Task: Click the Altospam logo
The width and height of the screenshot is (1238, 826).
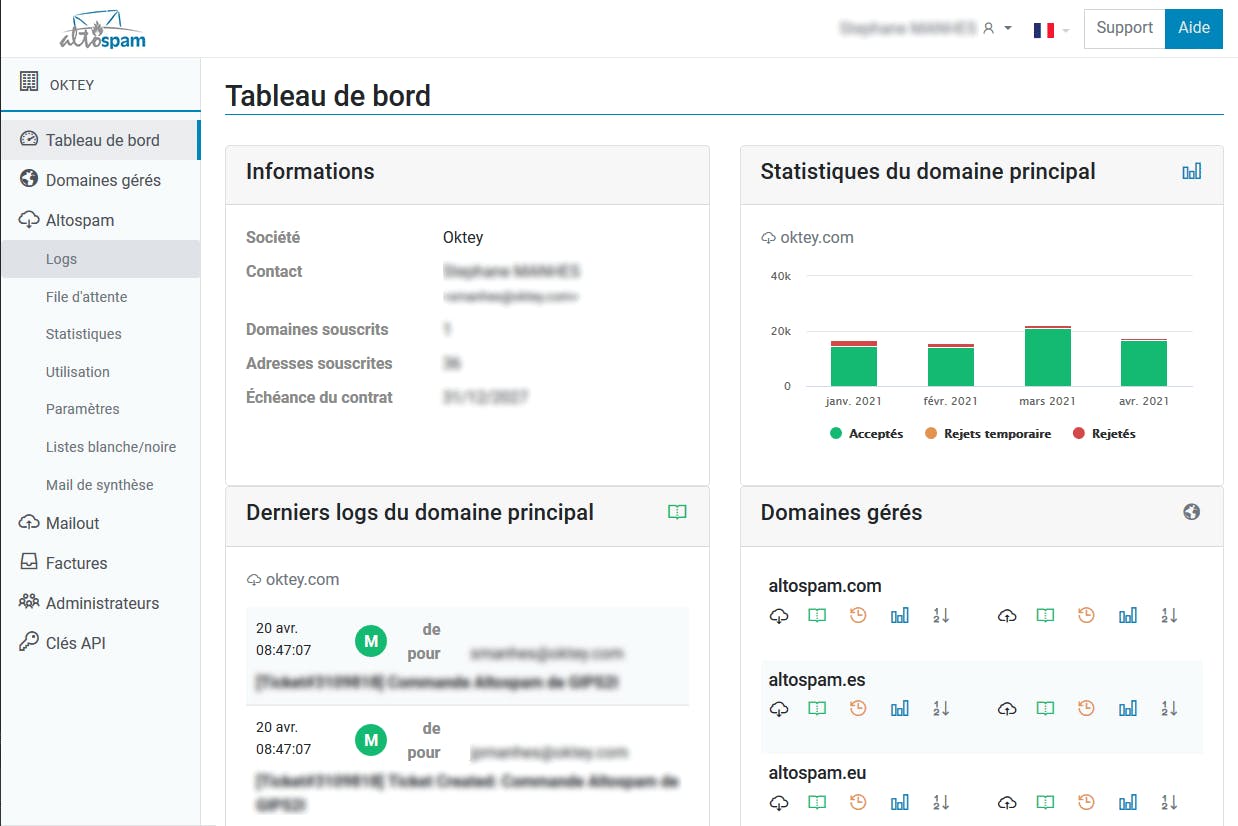Action: click(102, 29)
